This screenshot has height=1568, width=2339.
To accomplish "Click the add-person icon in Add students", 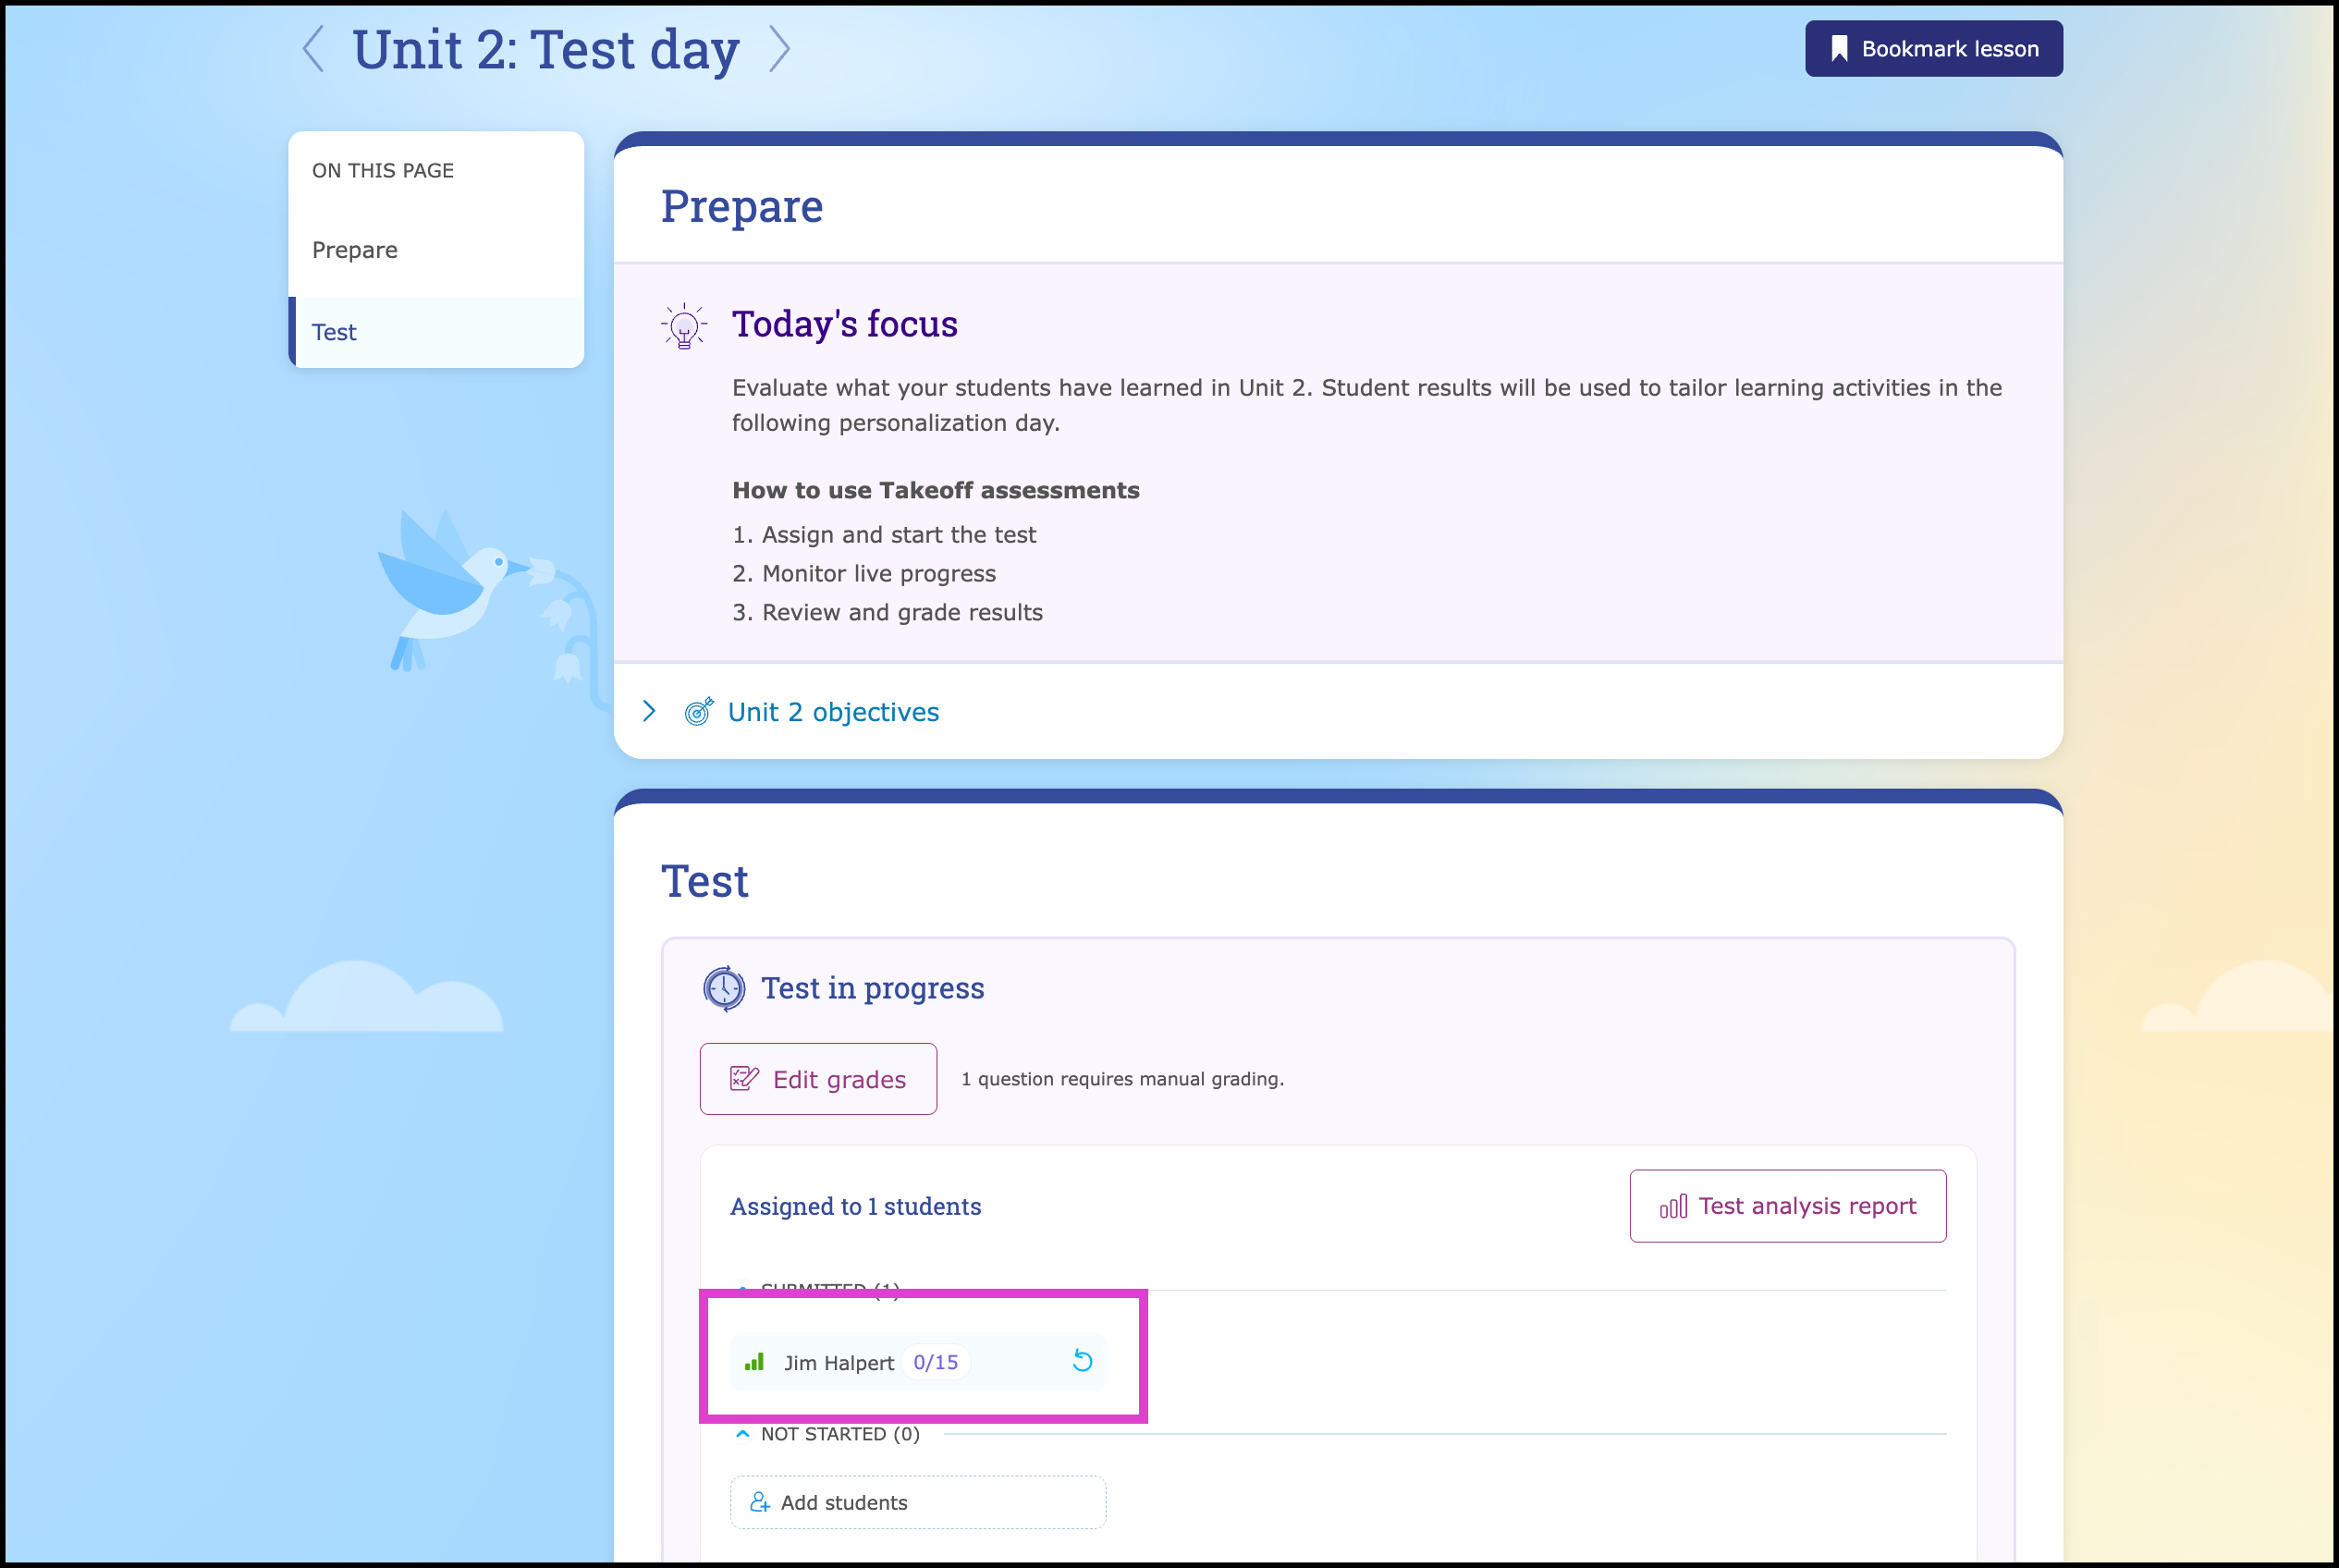I will [x=760, y=1502].
